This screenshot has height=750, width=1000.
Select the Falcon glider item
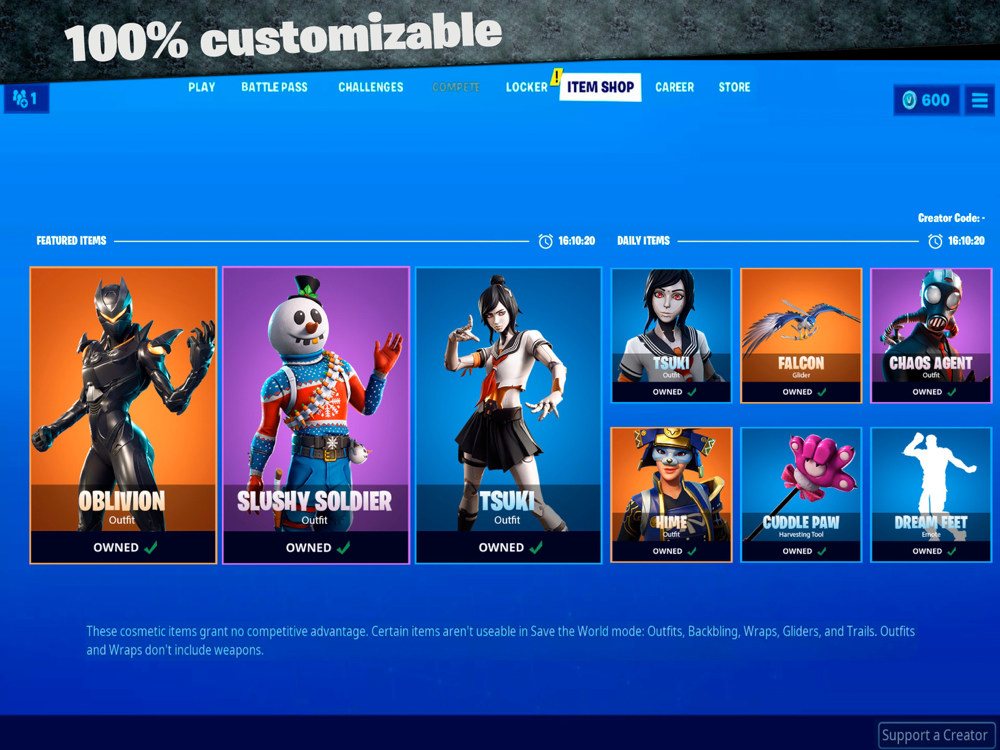coord(801,335)
